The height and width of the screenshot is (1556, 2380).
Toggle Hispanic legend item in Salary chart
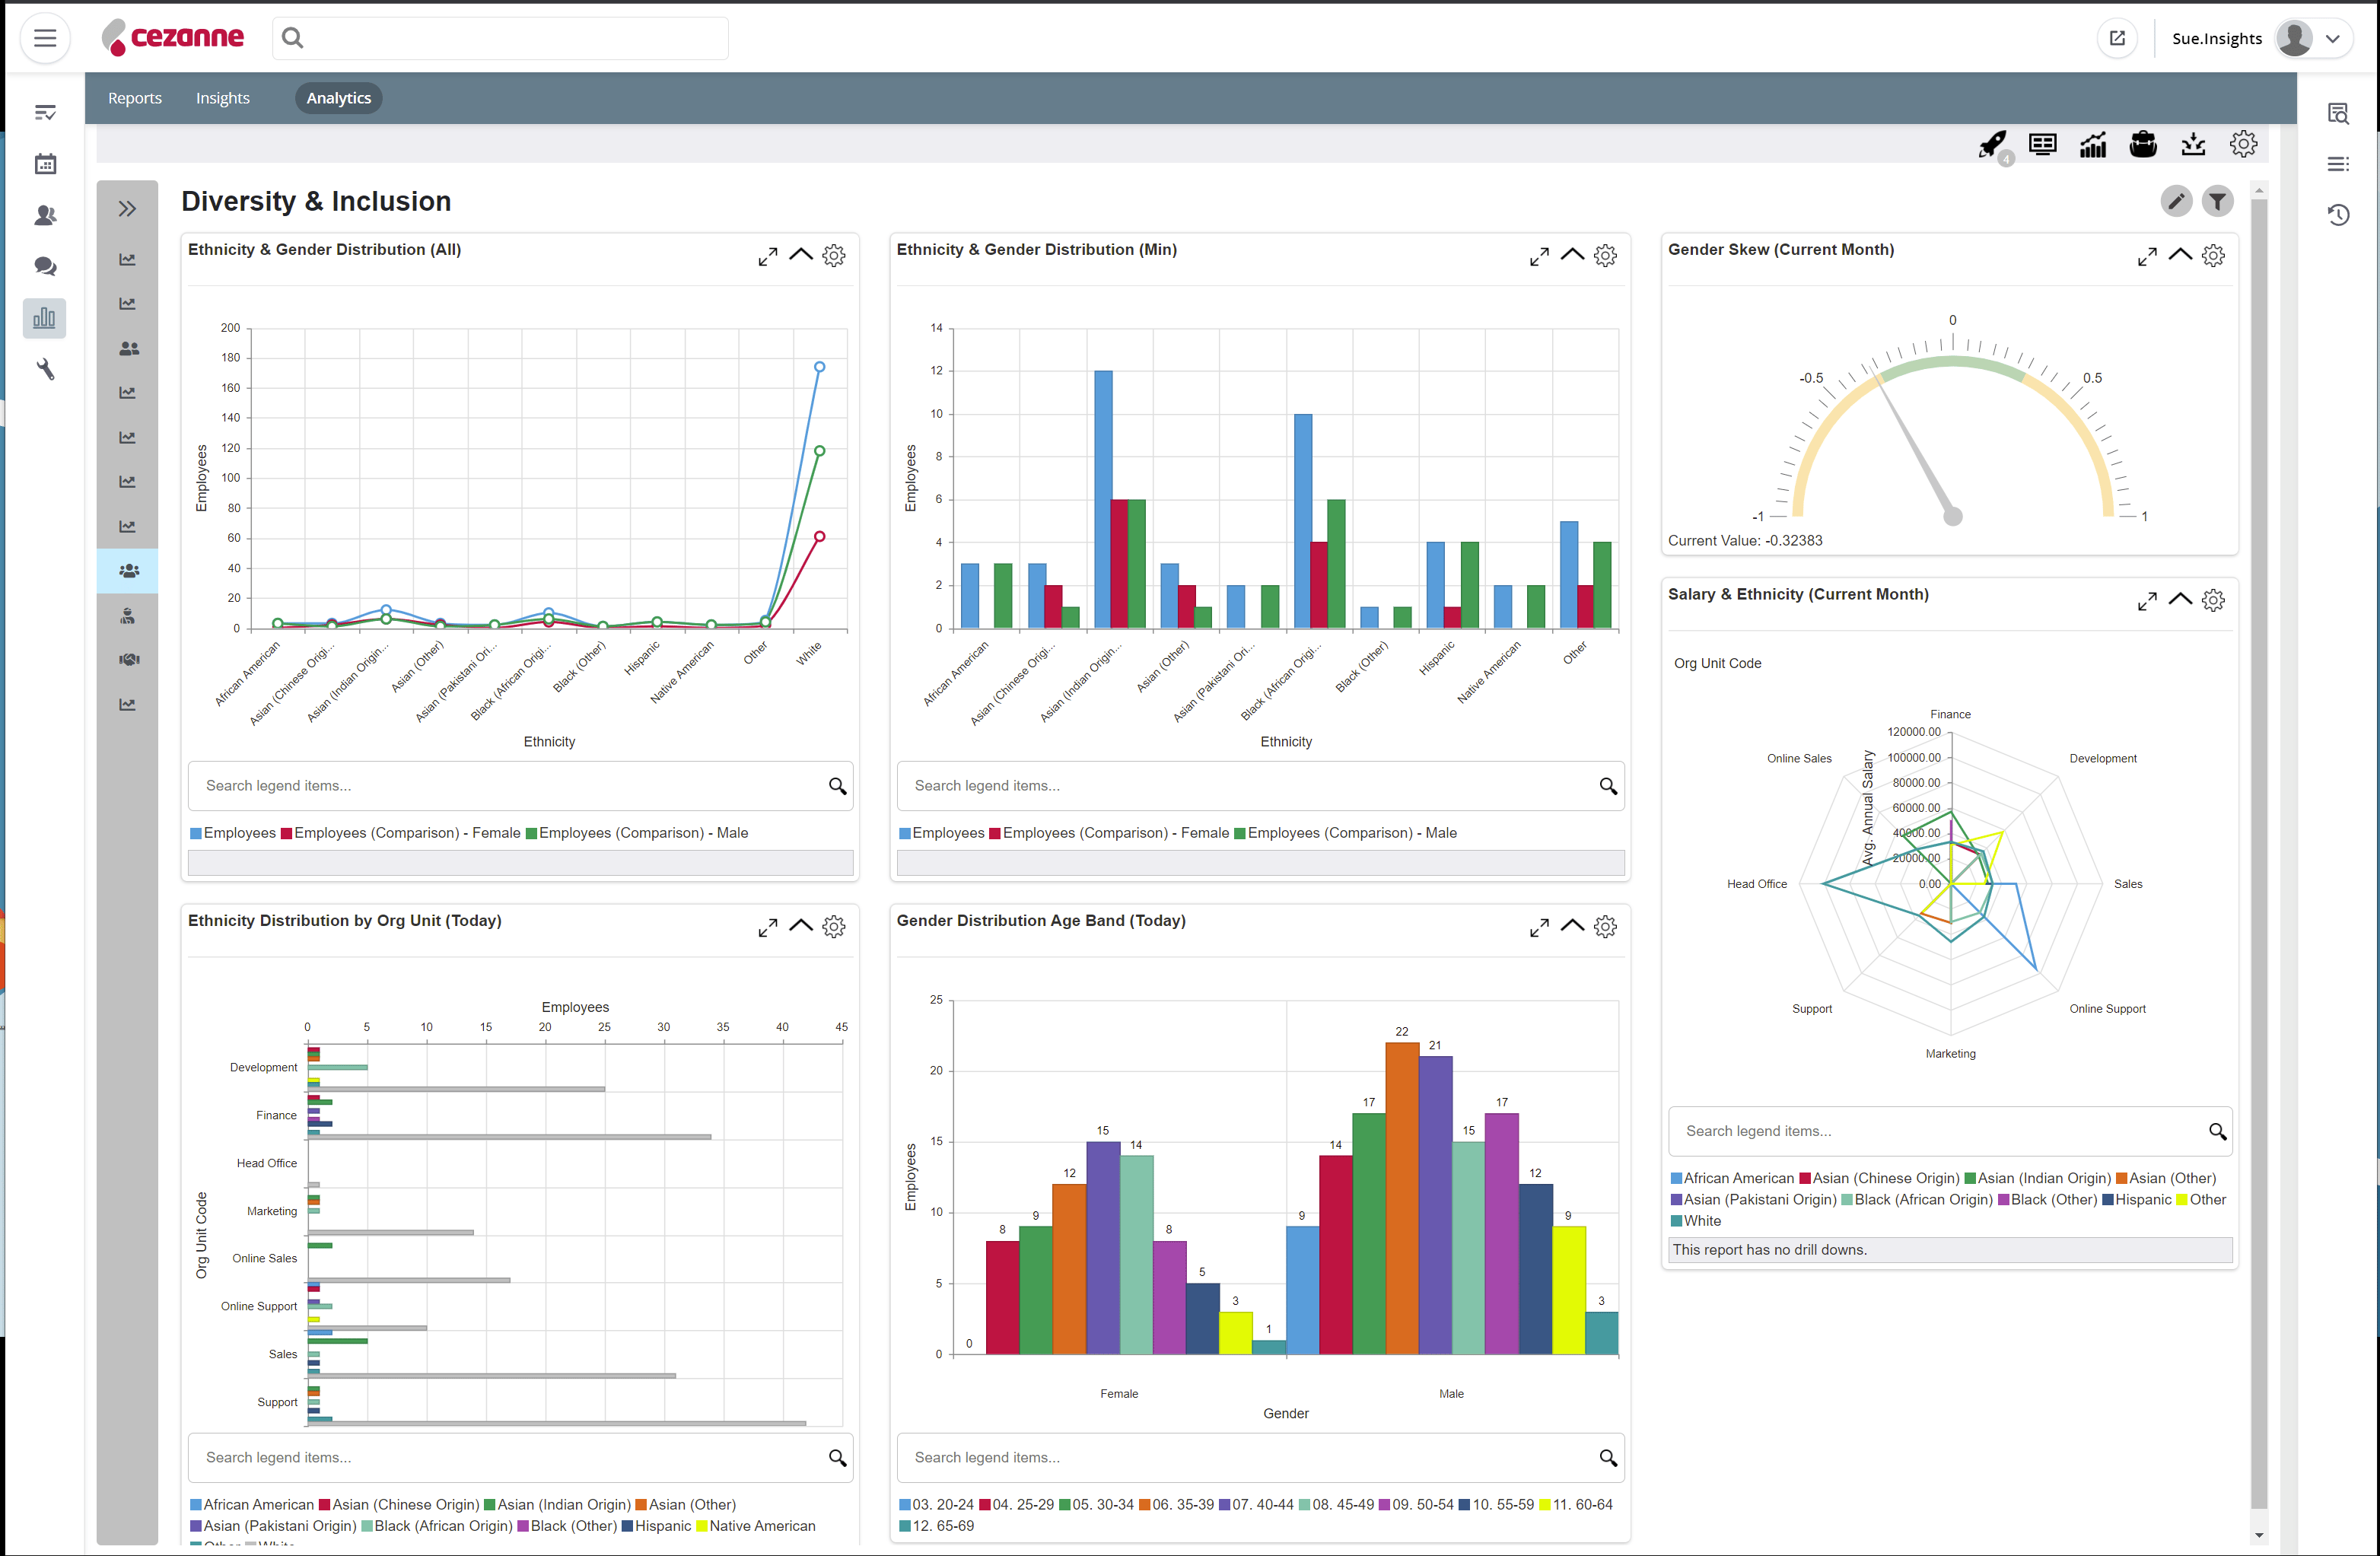(x=2142, y=1199)
